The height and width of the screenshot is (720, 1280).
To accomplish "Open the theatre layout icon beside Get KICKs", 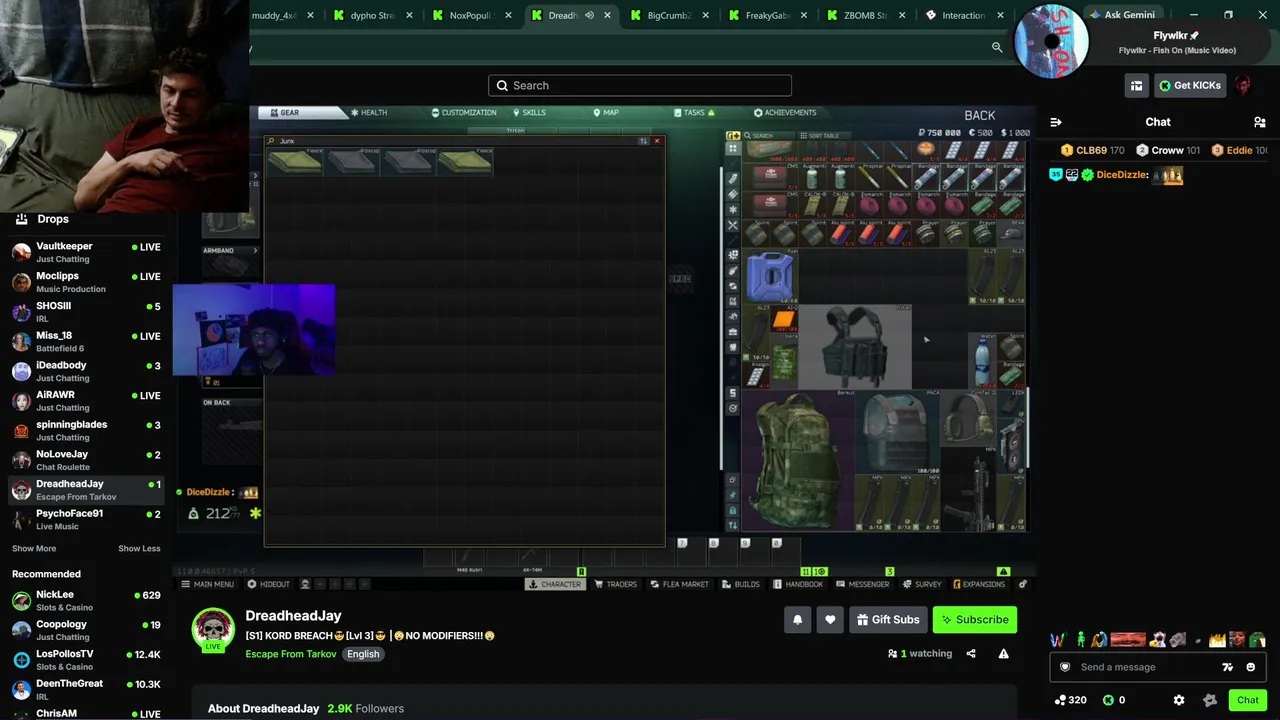I will (x=1136, y=86).
